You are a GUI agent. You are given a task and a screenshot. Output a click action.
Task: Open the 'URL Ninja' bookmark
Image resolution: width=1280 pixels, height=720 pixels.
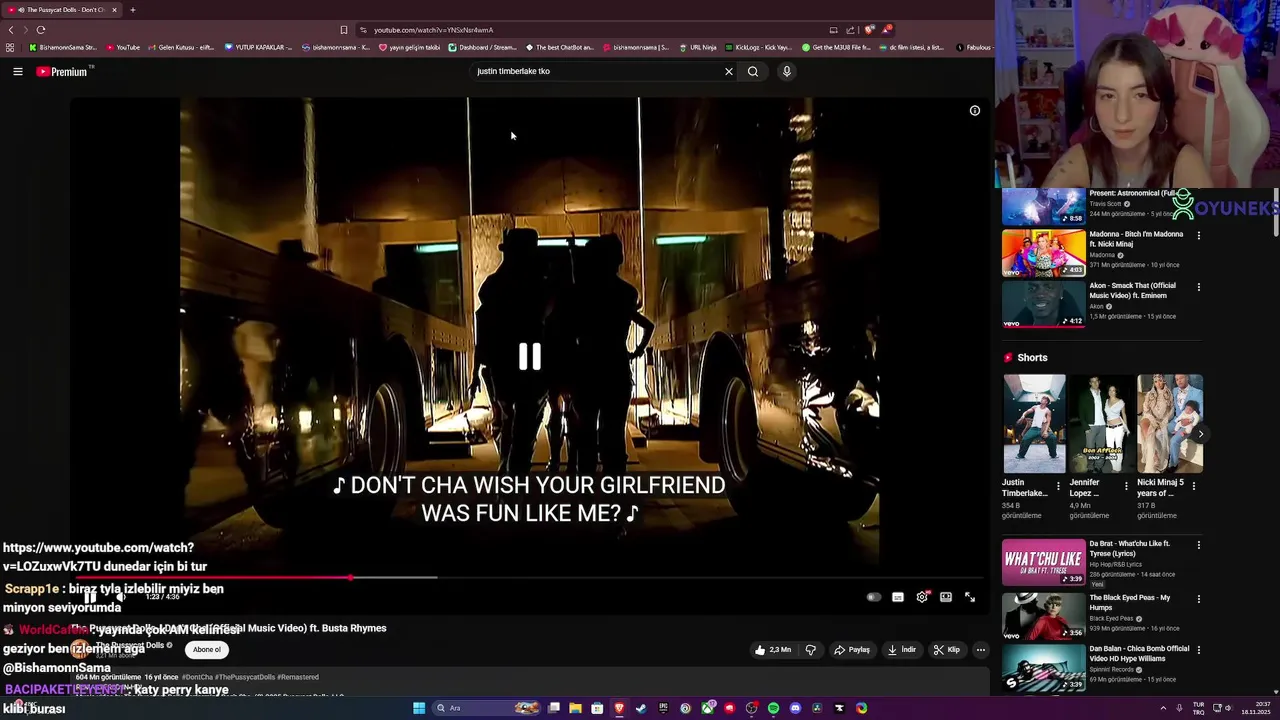(x=698, y=47)
